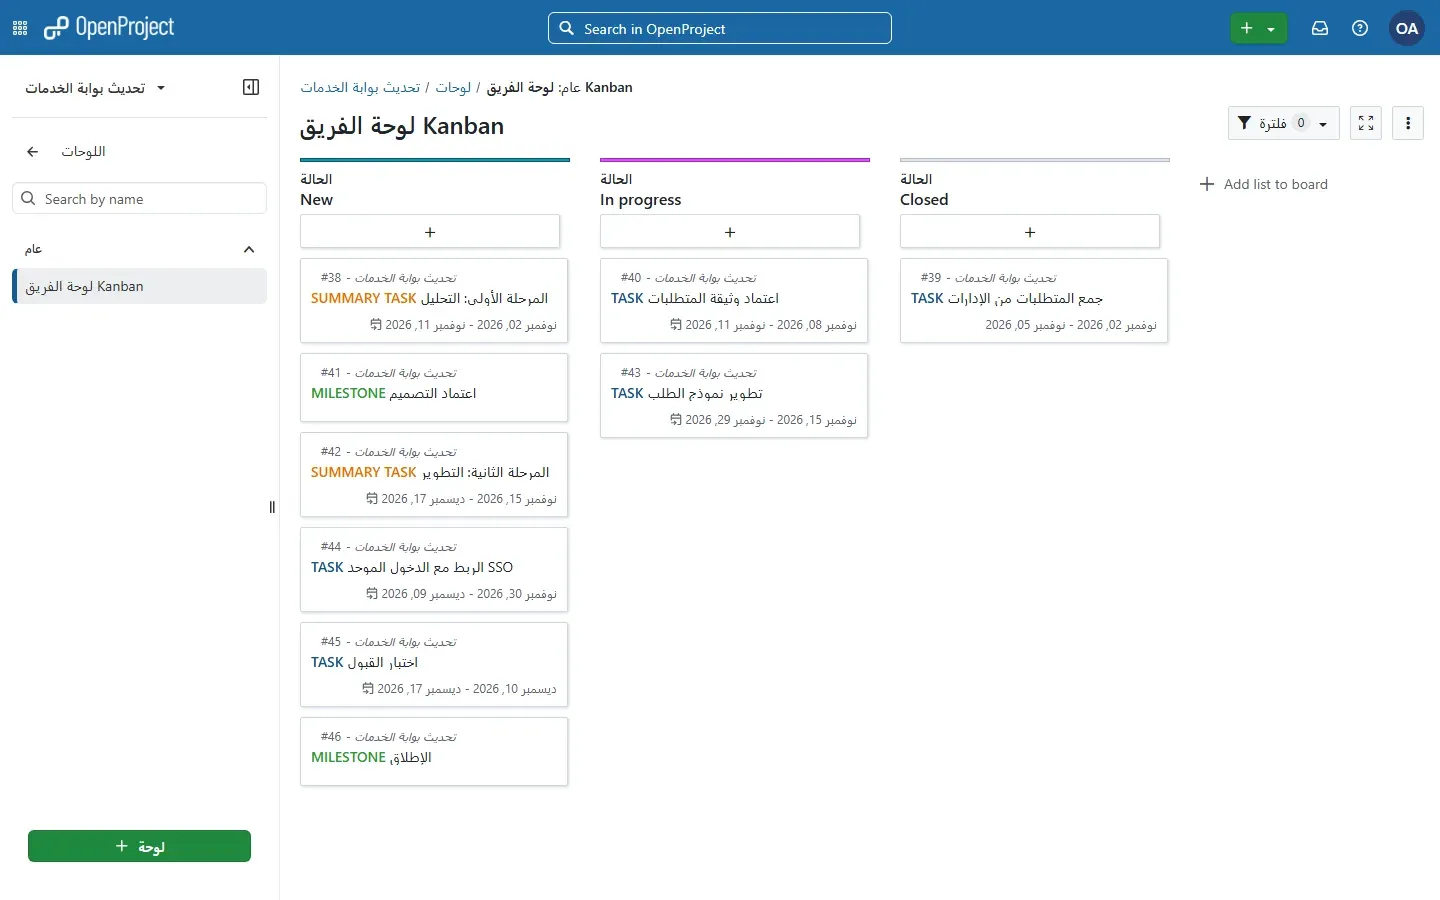The width and height of the screenshot is (1440, 900).
Task: Click the green لوحة + button
Action: tap(140, 846)
